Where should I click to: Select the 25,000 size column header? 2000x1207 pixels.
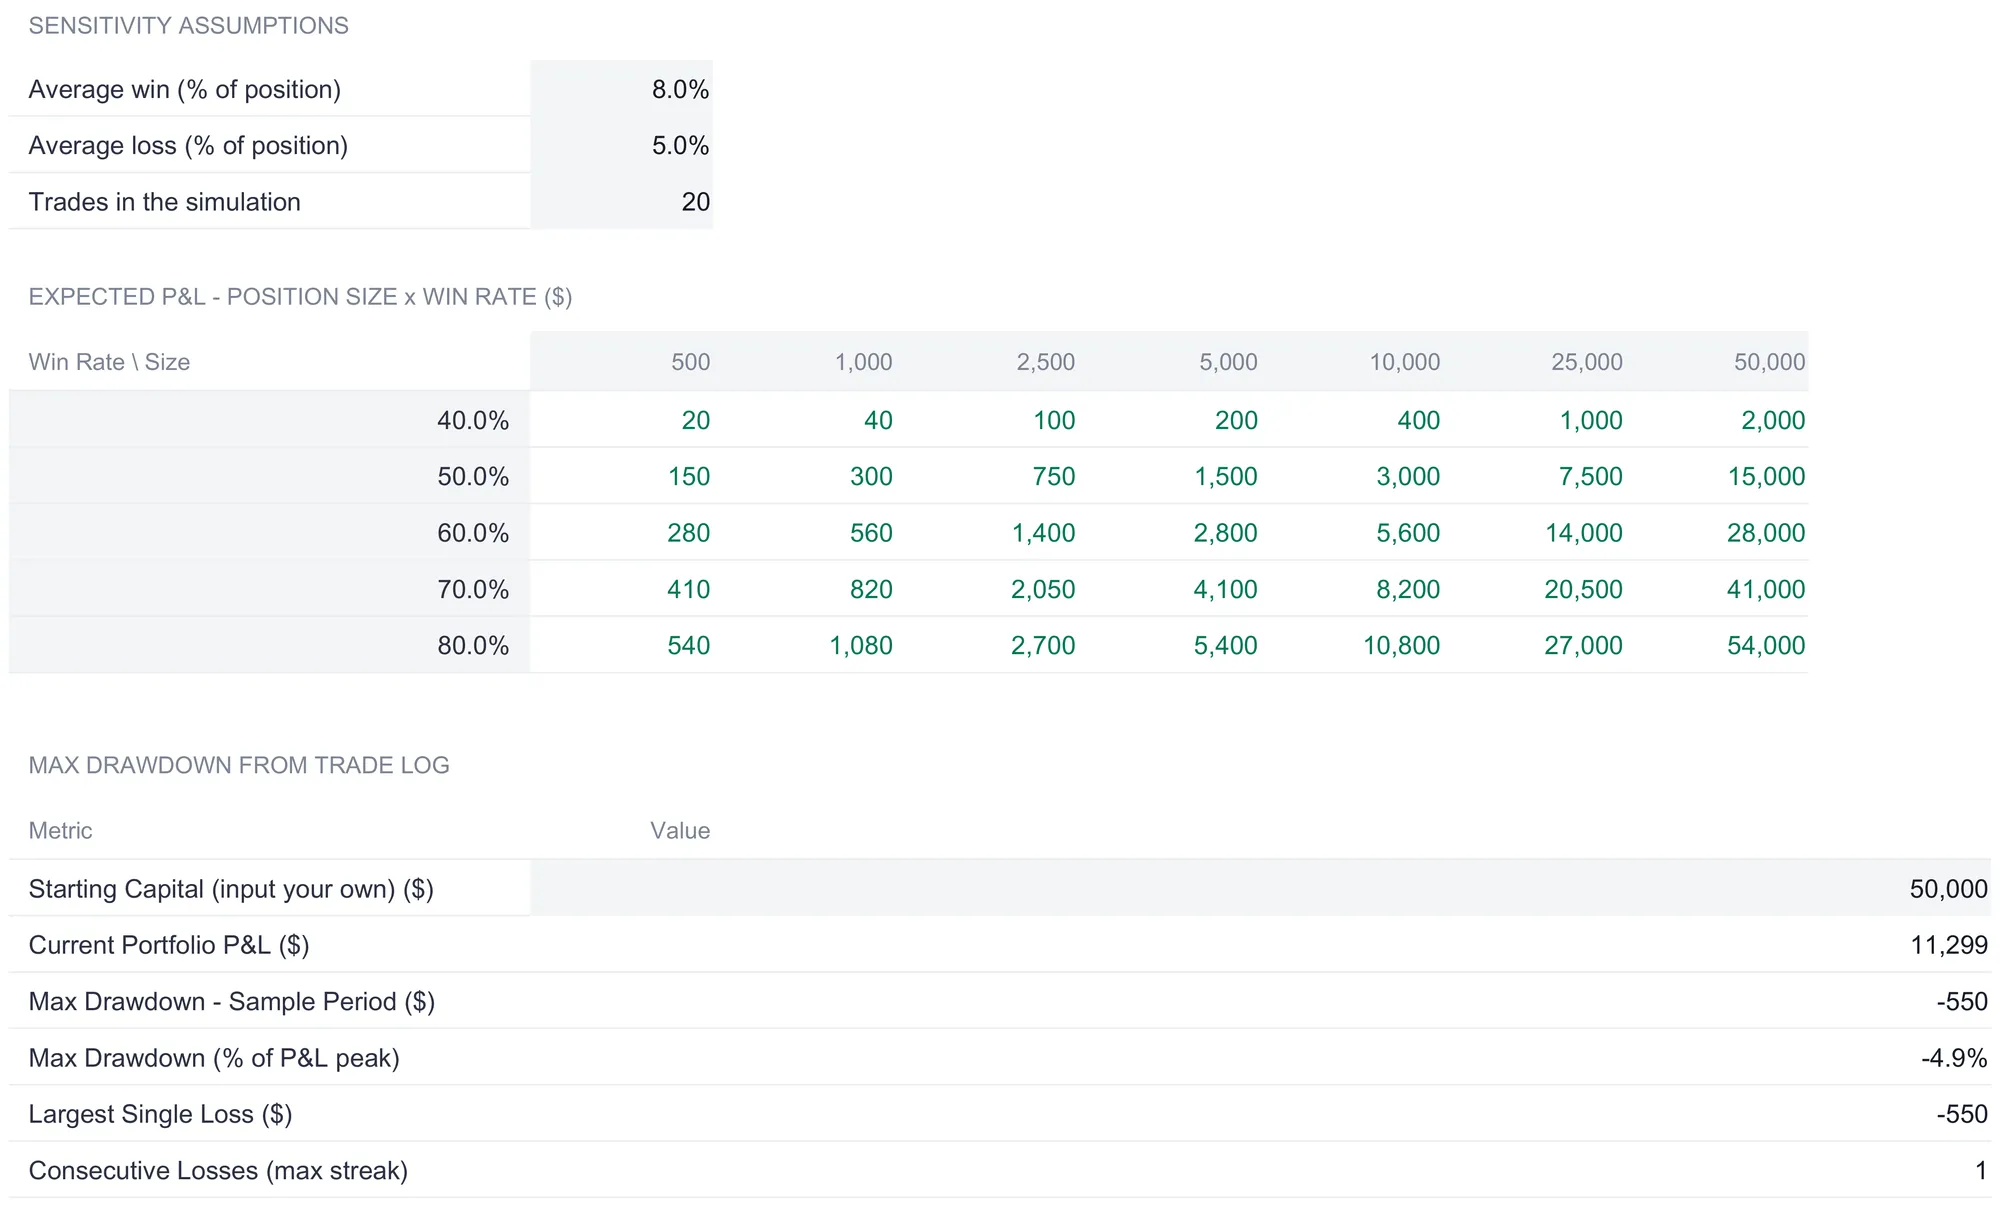[1587, 362]
